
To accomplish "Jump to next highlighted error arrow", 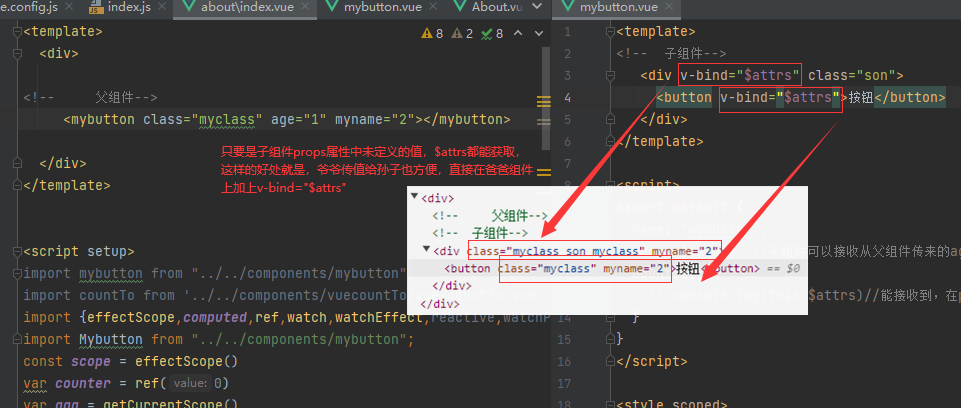I will 539,34.
